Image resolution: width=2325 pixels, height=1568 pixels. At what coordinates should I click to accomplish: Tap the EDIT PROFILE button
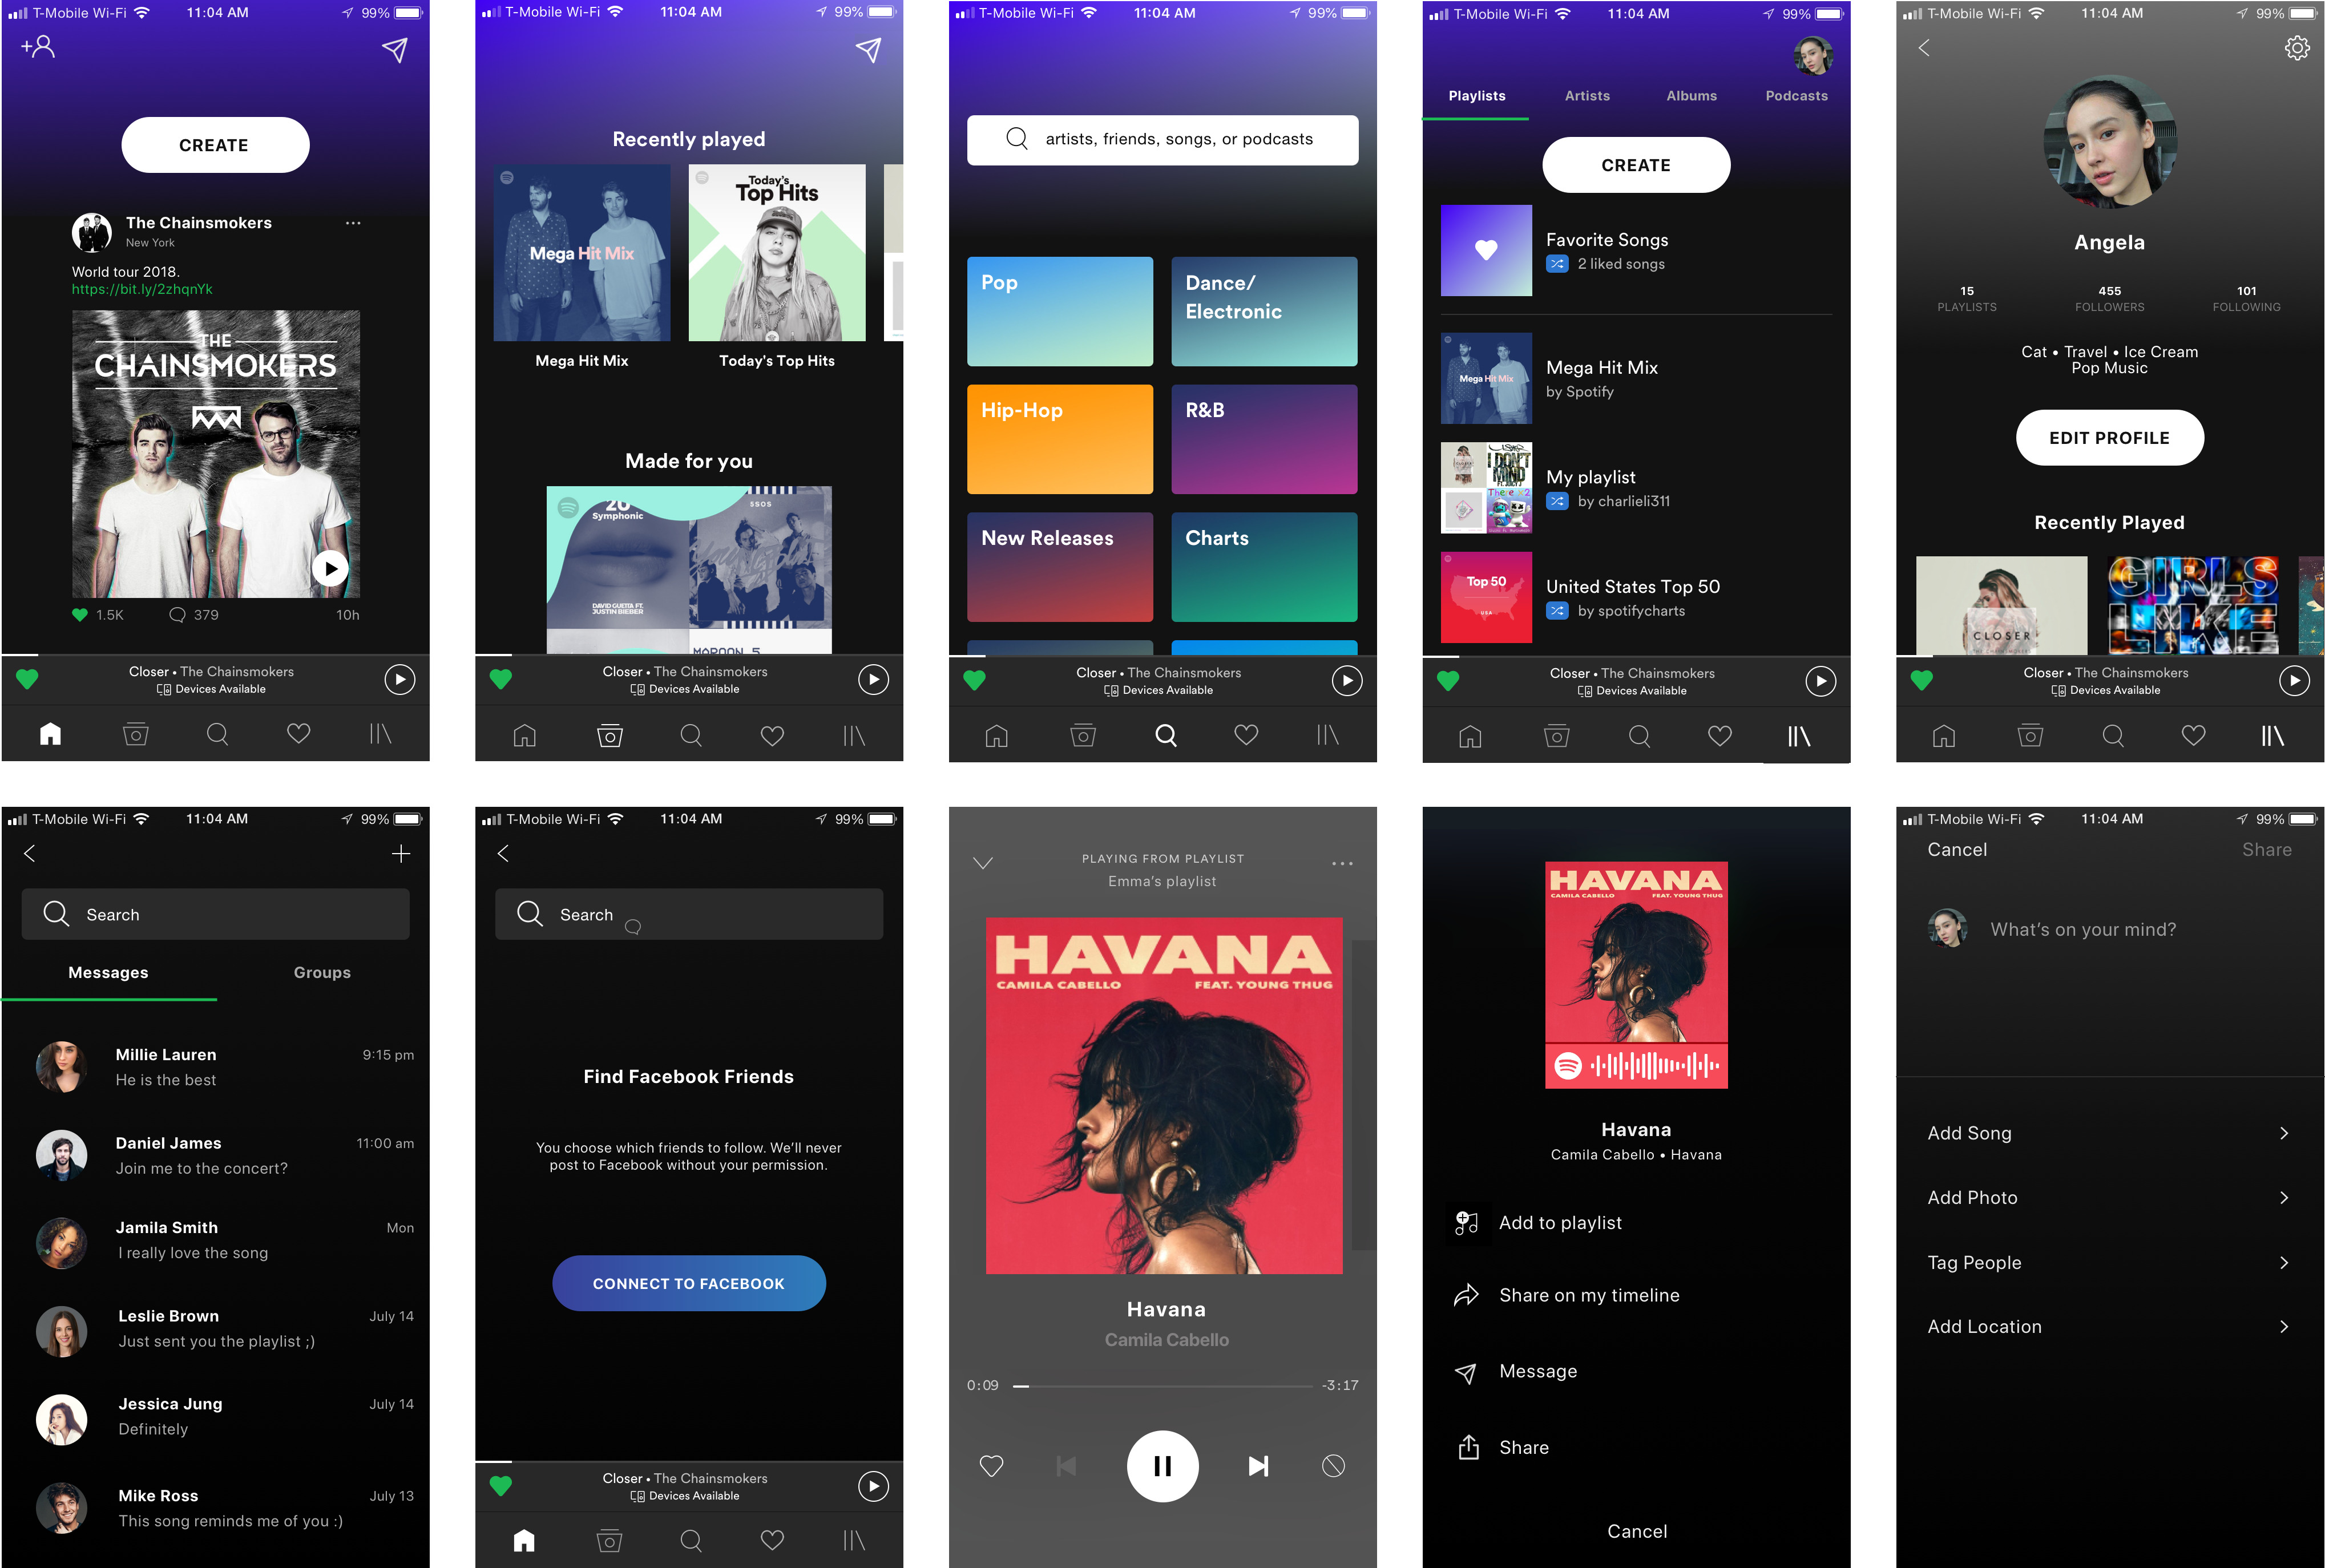coord(2109,438)
